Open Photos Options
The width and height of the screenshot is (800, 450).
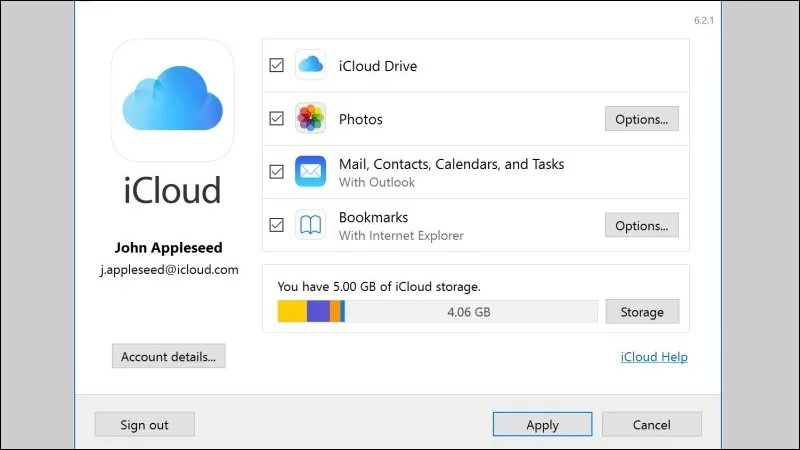[x=642, y=119]
